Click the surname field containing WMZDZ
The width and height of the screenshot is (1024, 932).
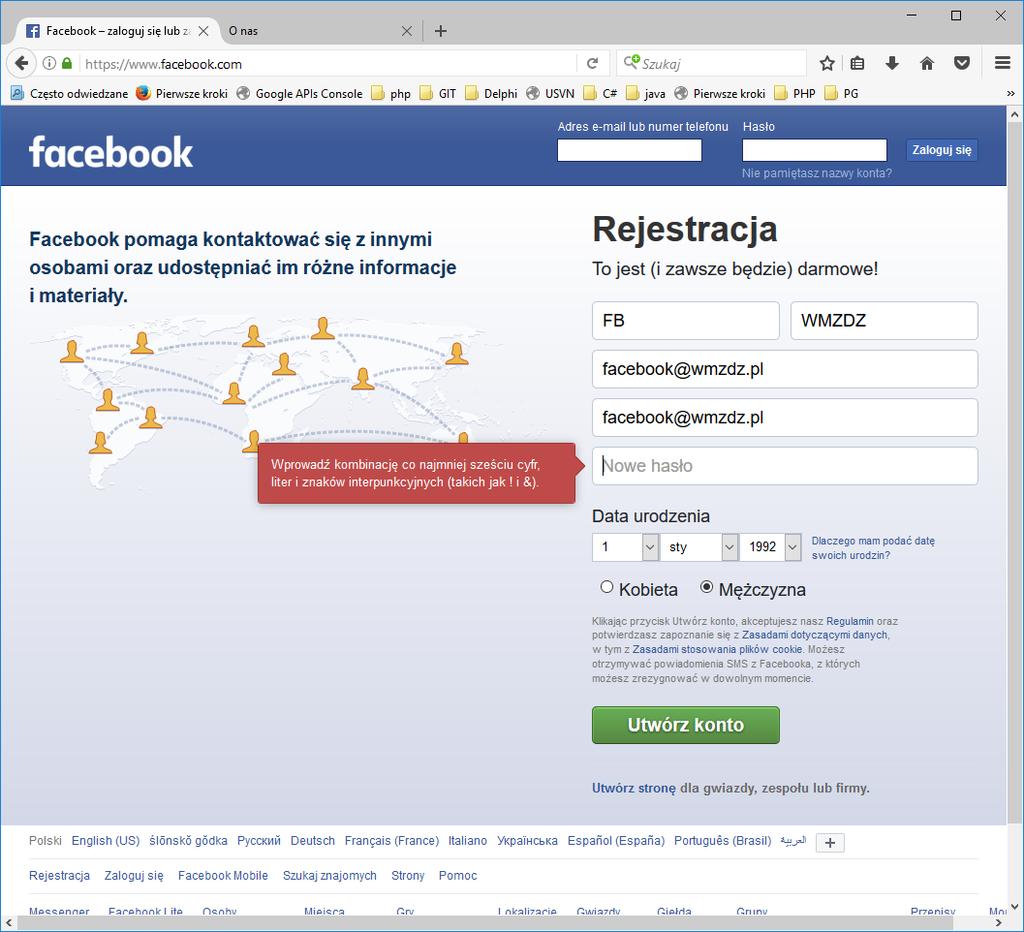click(884, 321)
